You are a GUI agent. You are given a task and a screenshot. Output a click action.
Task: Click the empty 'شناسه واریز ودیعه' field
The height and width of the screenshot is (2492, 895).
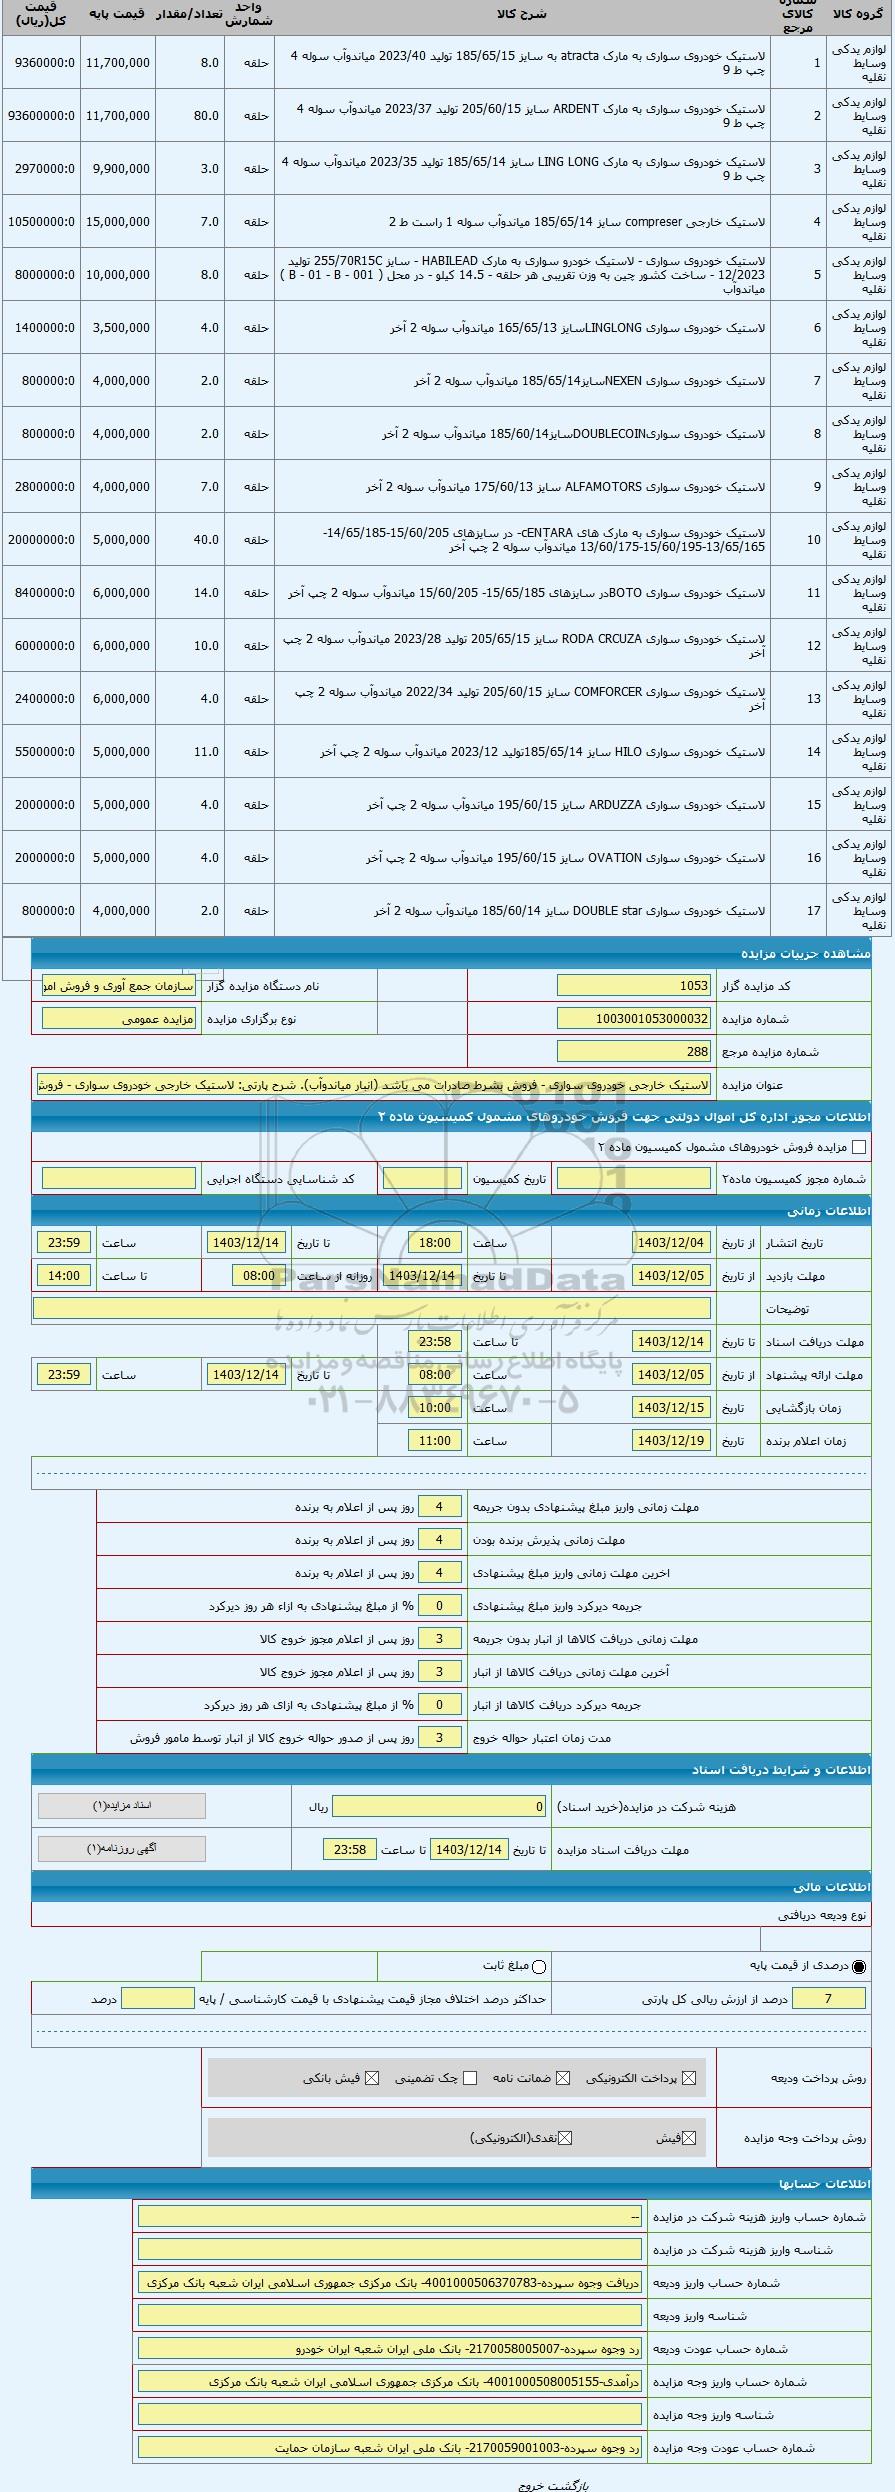click(389, 2315)
